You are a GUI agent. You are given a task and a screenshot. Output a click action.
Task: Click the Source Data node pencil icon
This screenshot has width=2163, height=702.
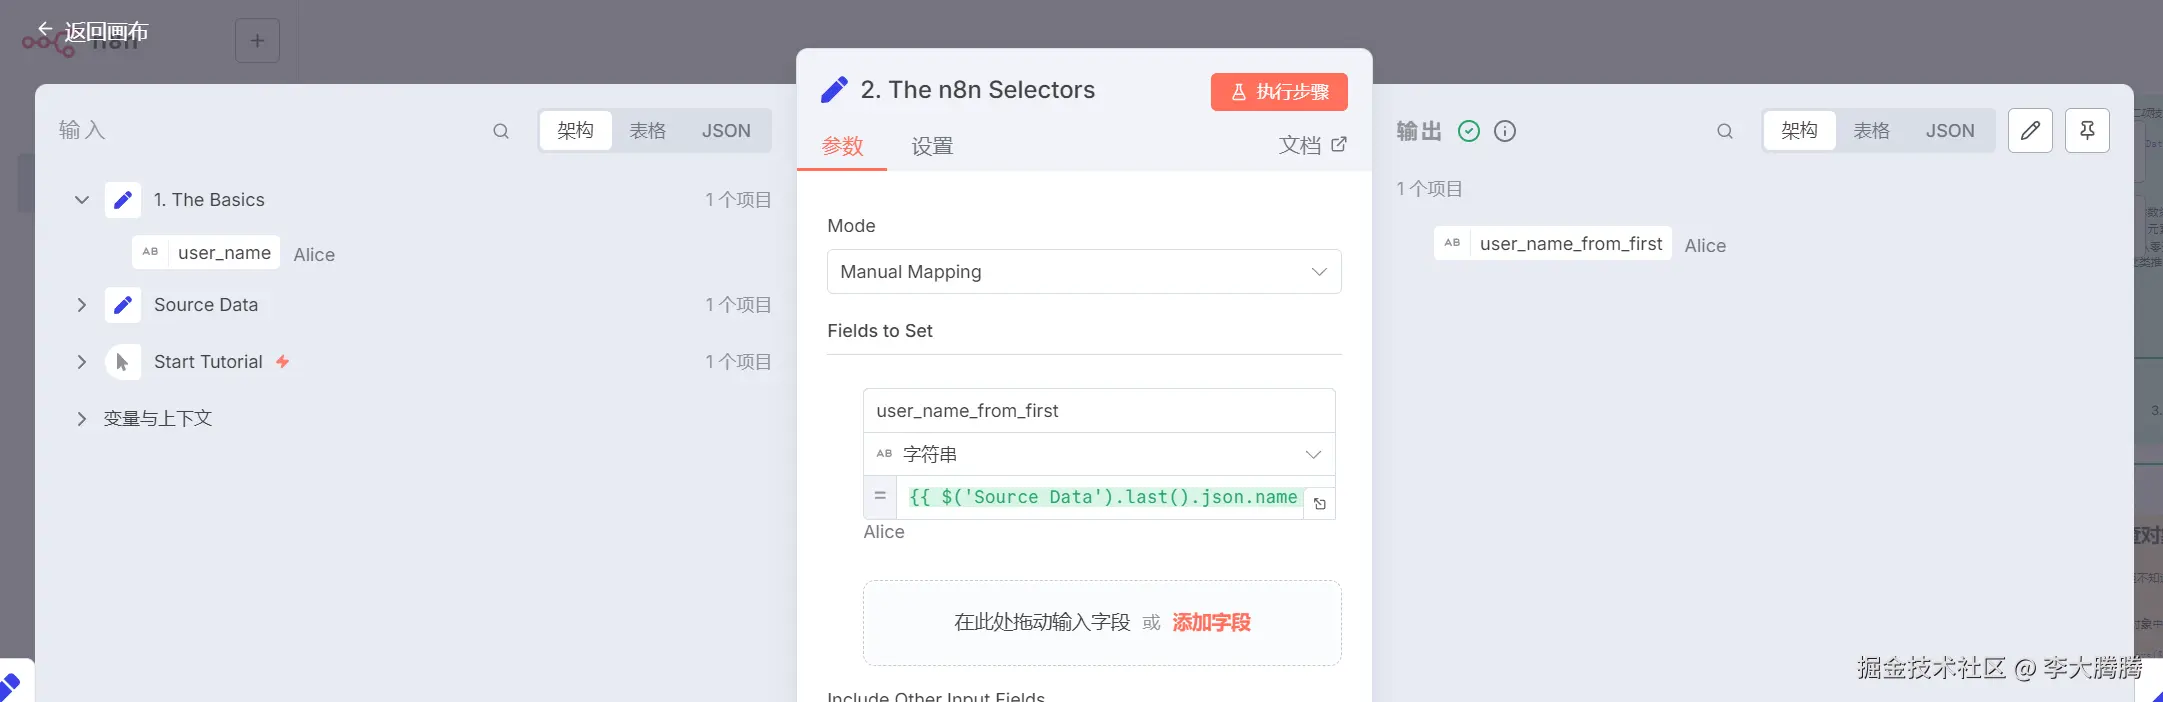pyautogui.click(x=123, y=305)
